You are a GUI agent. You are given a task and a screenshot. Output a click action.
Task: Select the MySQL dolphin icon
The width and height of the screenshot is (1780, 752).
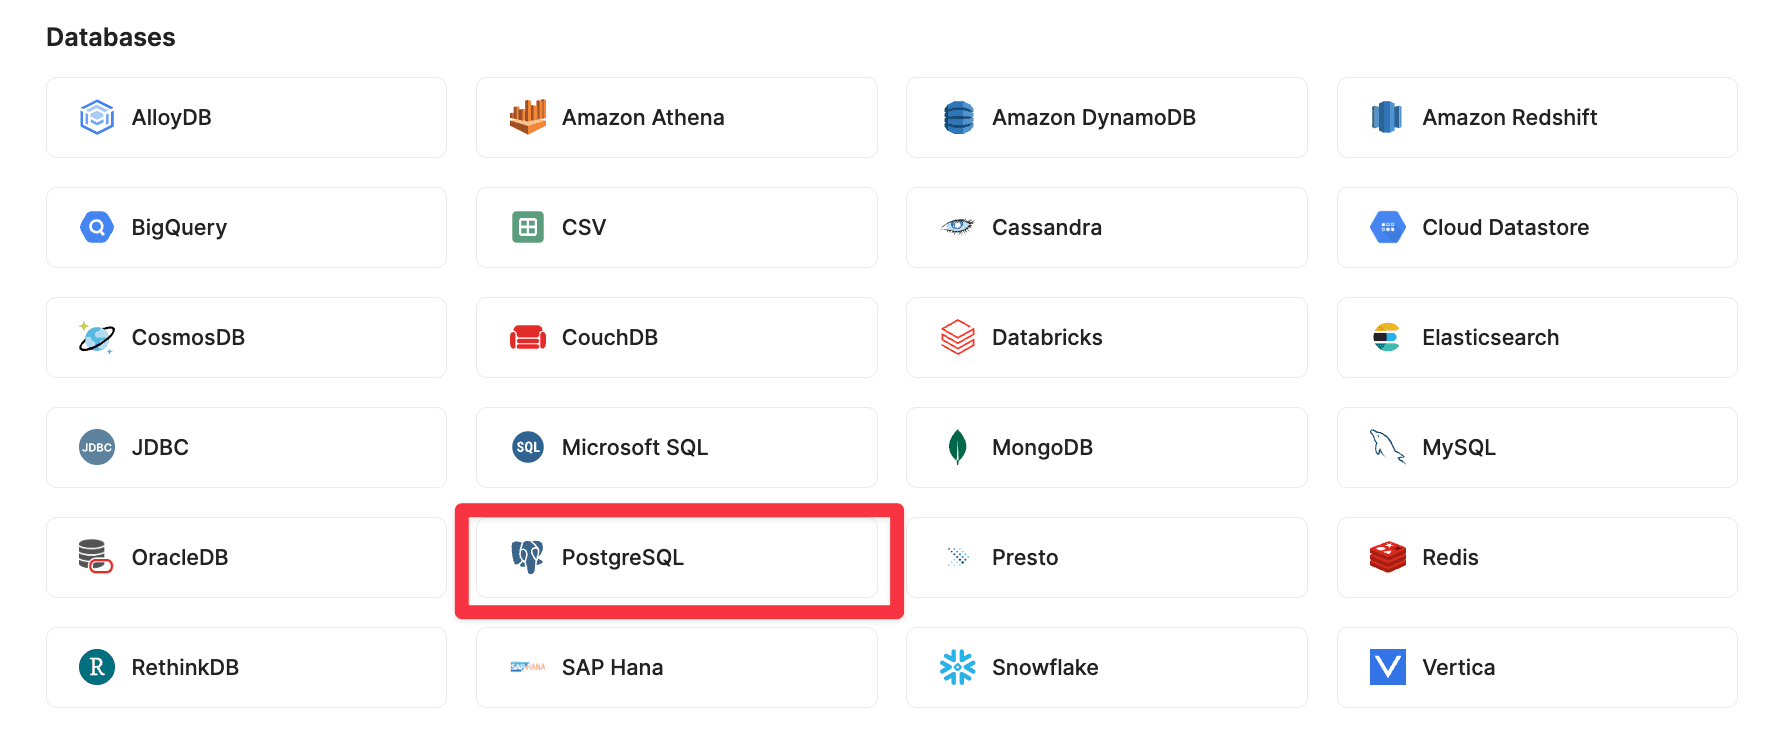click(x=1387, y=447)
